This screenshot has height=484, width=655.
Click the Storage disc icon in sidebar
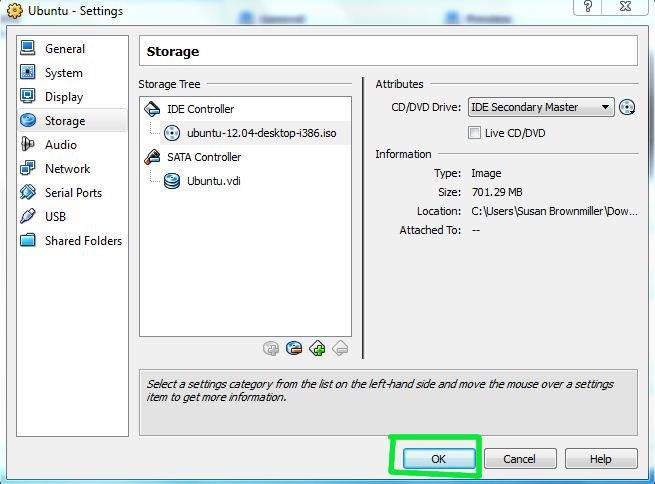pos(28,120)
